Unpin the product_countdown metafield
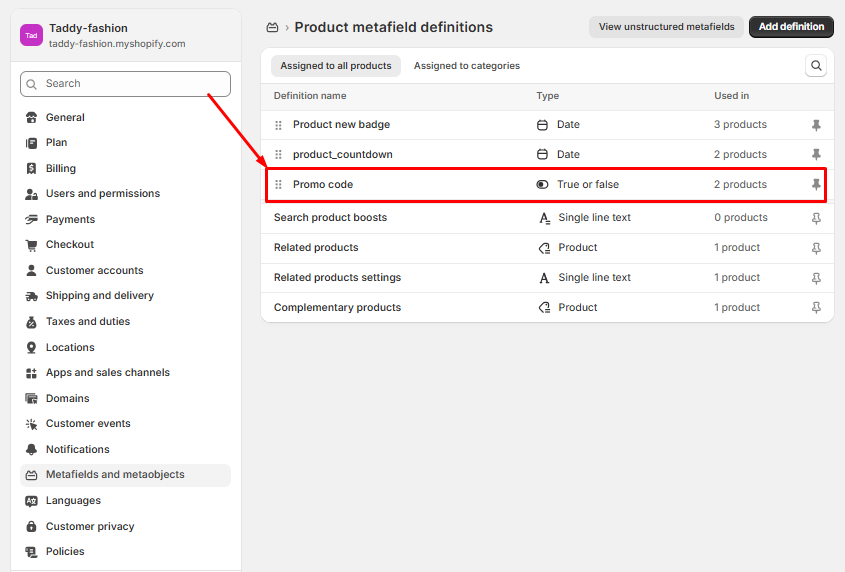This screenshot has height=572, width=845. coord(816,155)
